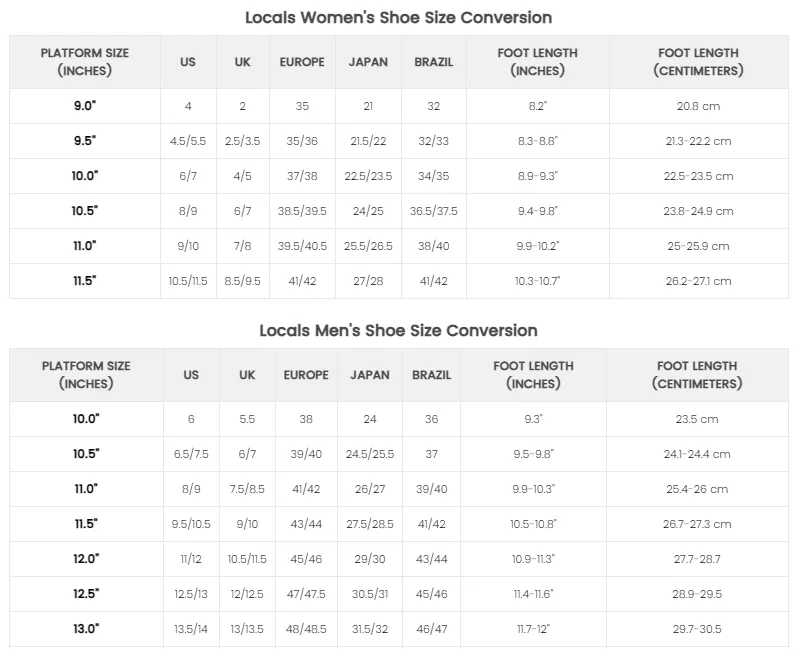Click the '8.9-9.3"' foot length cell

click(538, 176)
